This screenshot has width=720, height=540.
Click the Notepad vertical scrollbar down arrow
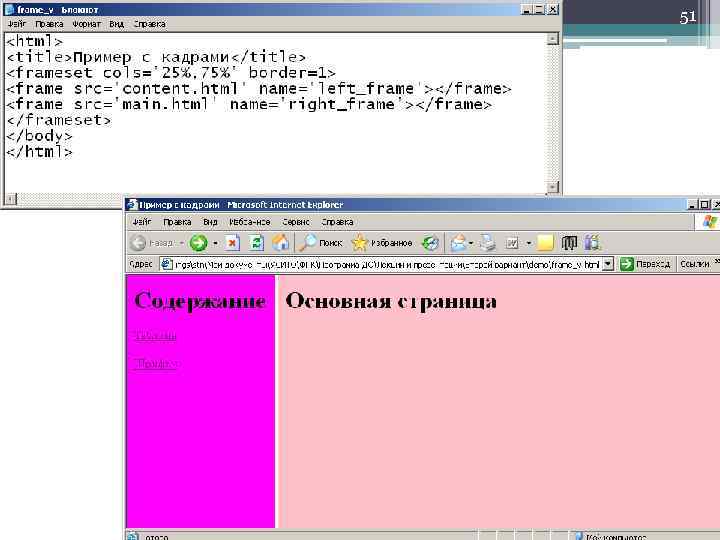(553, 187)
